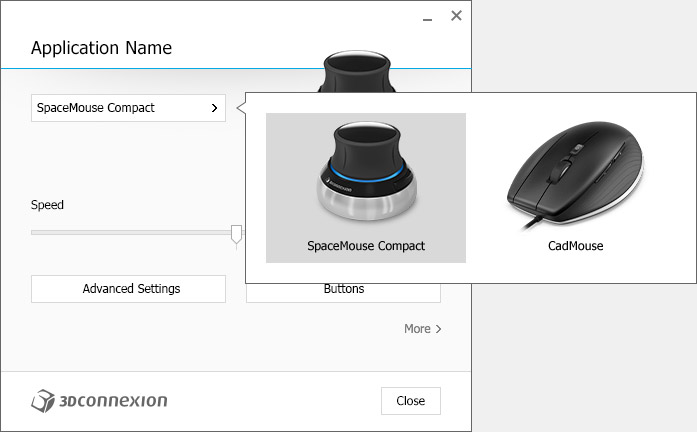Click the 3Dconnexion cube logo icon
The width and height of the screenshot is (697, 432).
(x=43, y=401)
